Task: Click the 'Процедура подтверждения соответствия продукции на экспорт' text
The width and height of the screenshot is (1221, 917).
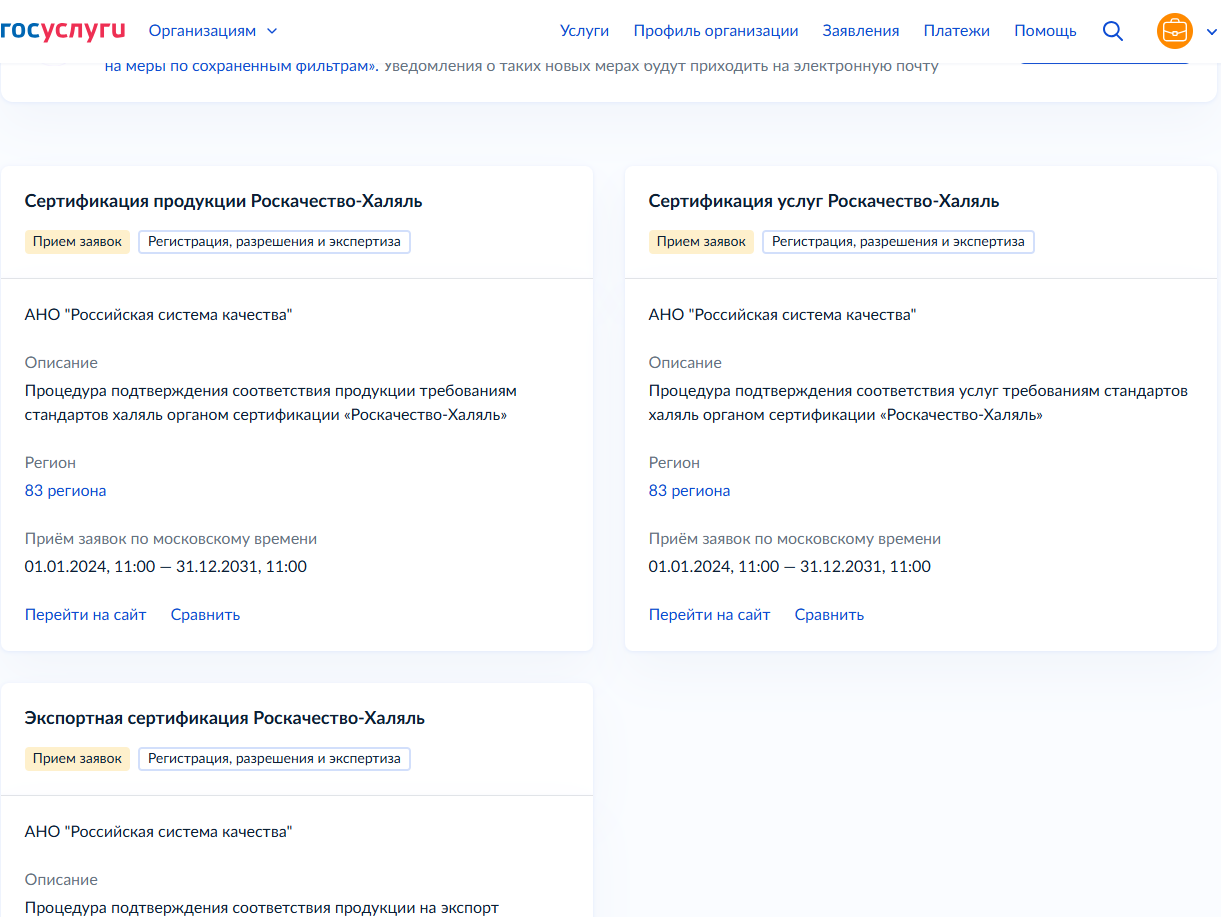Action: click(261, 908)
